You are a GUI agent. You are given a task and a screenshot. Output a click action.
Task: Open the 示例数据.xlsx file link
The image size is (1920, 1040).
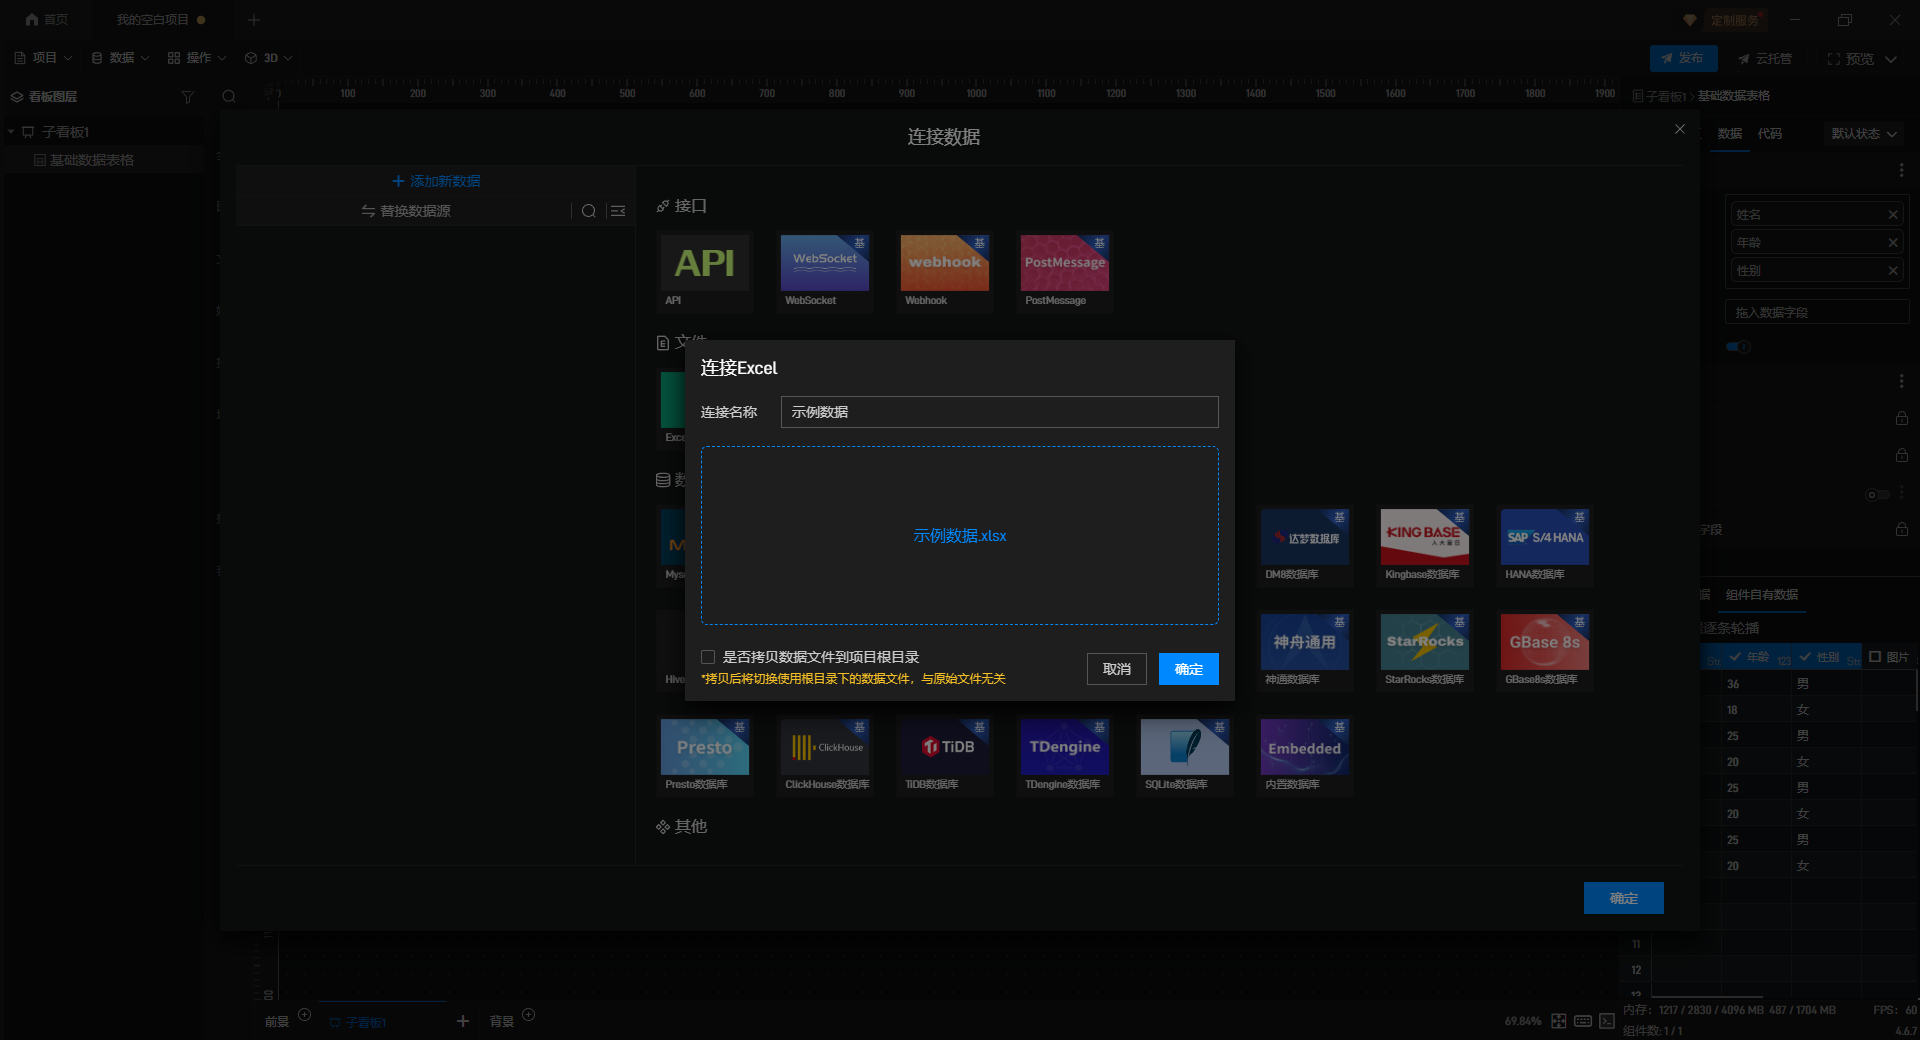[959, 536]
